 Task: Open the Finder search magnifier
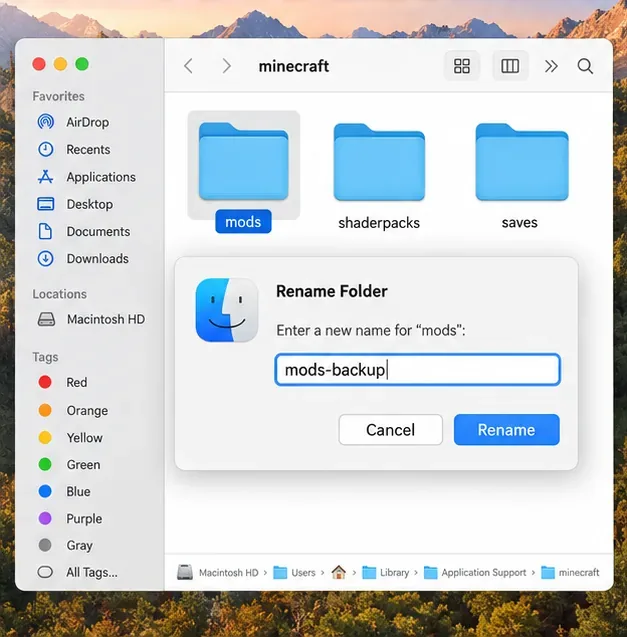pyautogui.click(x=585, y=66)
